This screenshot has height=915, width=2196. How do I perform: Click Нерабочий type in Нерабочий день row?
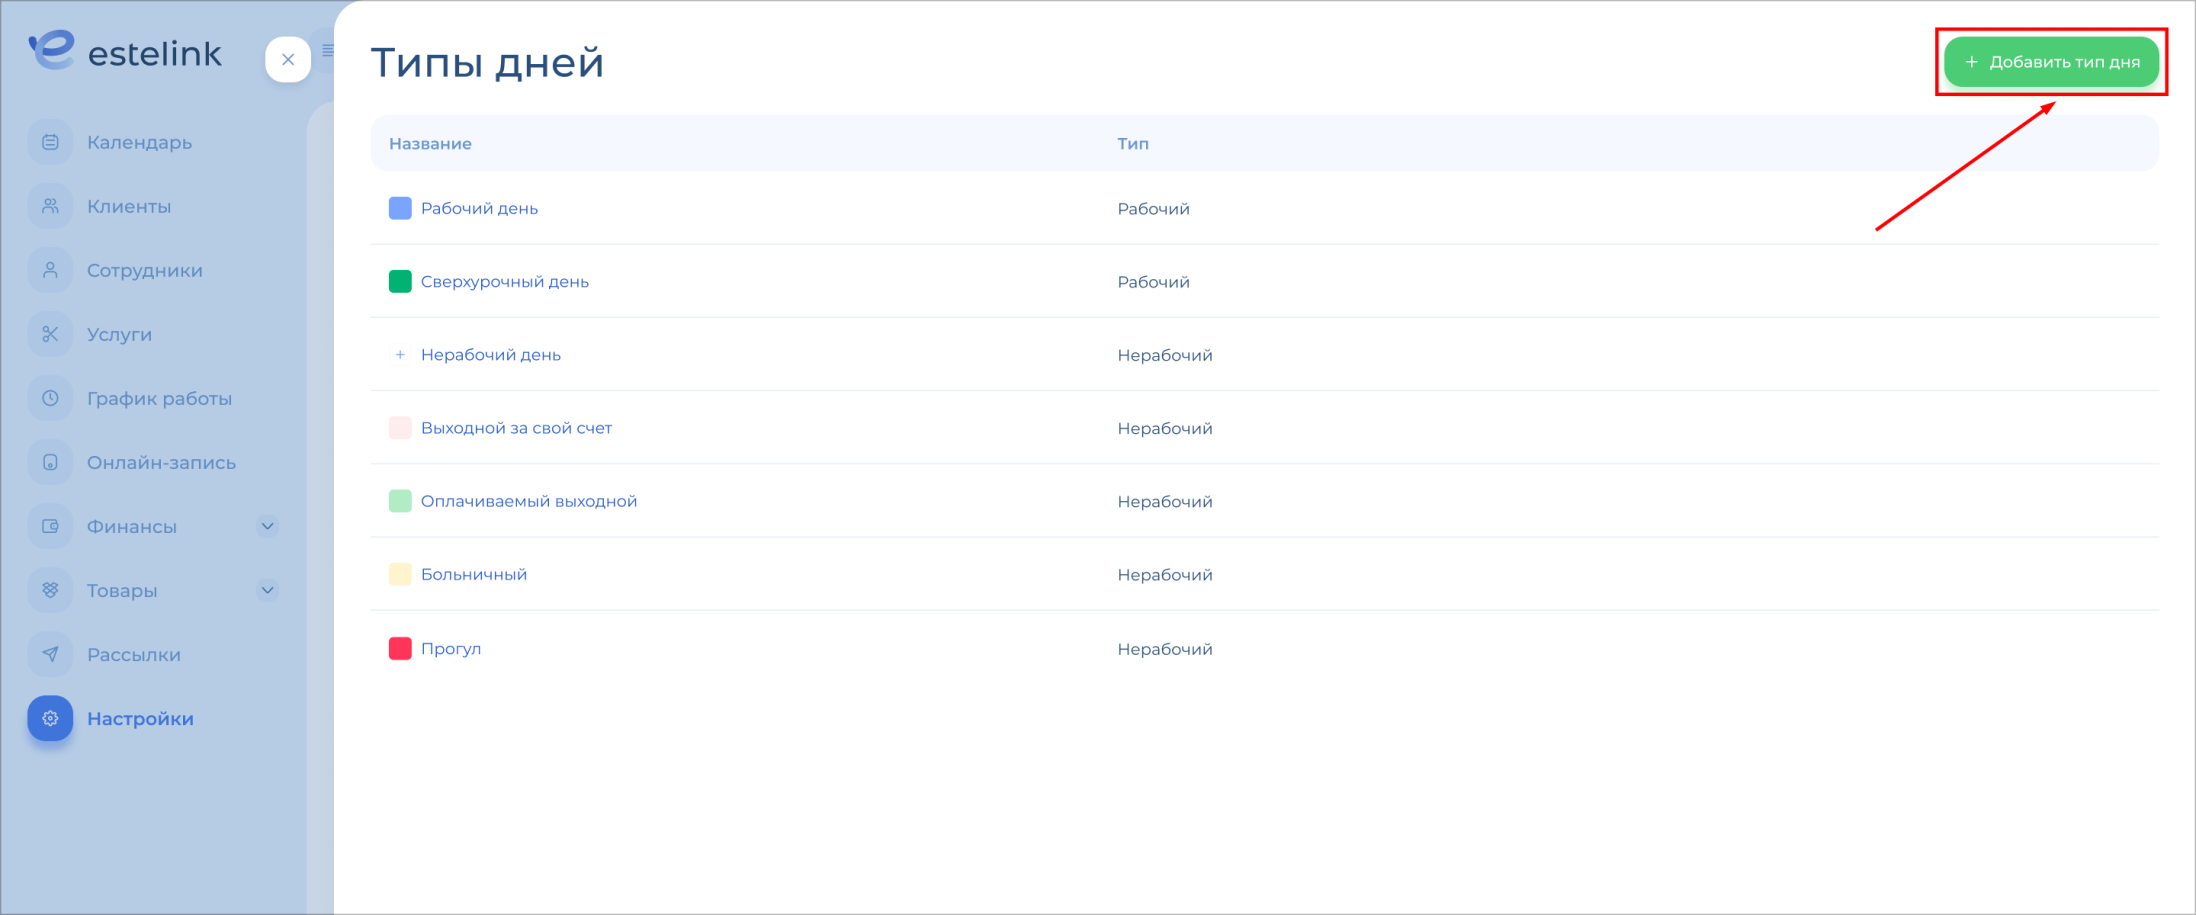pos(1165,355)
